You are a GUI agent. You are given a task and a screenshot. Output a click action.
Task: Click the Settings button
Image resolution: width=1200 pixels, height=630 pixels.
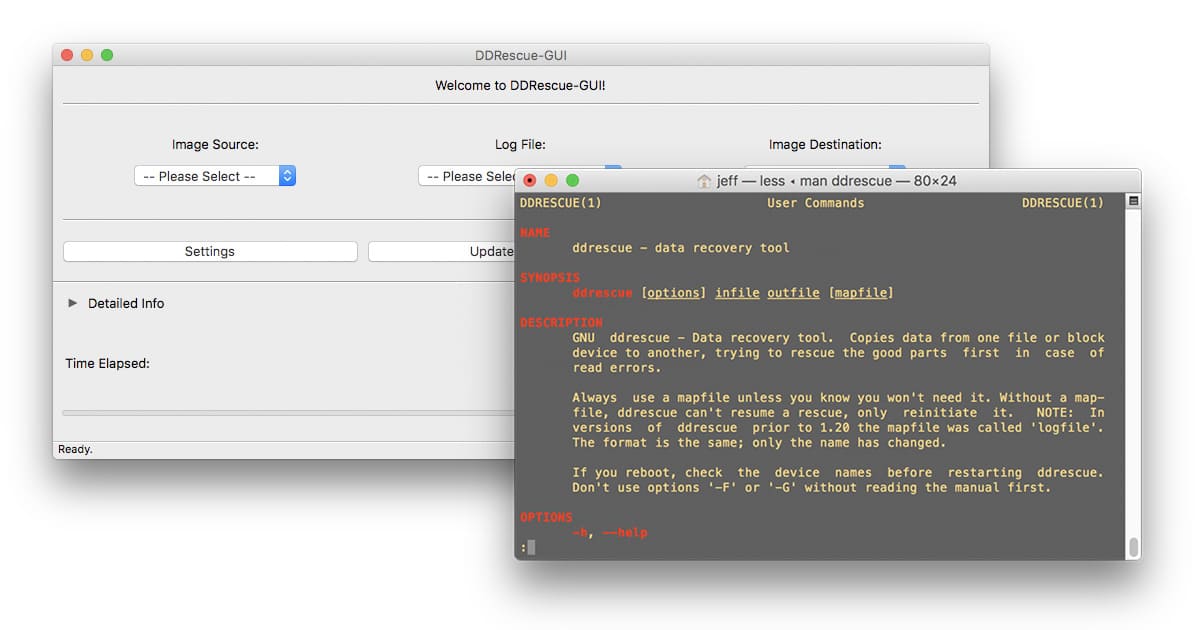pyautogui.click(x=210, y=252)
